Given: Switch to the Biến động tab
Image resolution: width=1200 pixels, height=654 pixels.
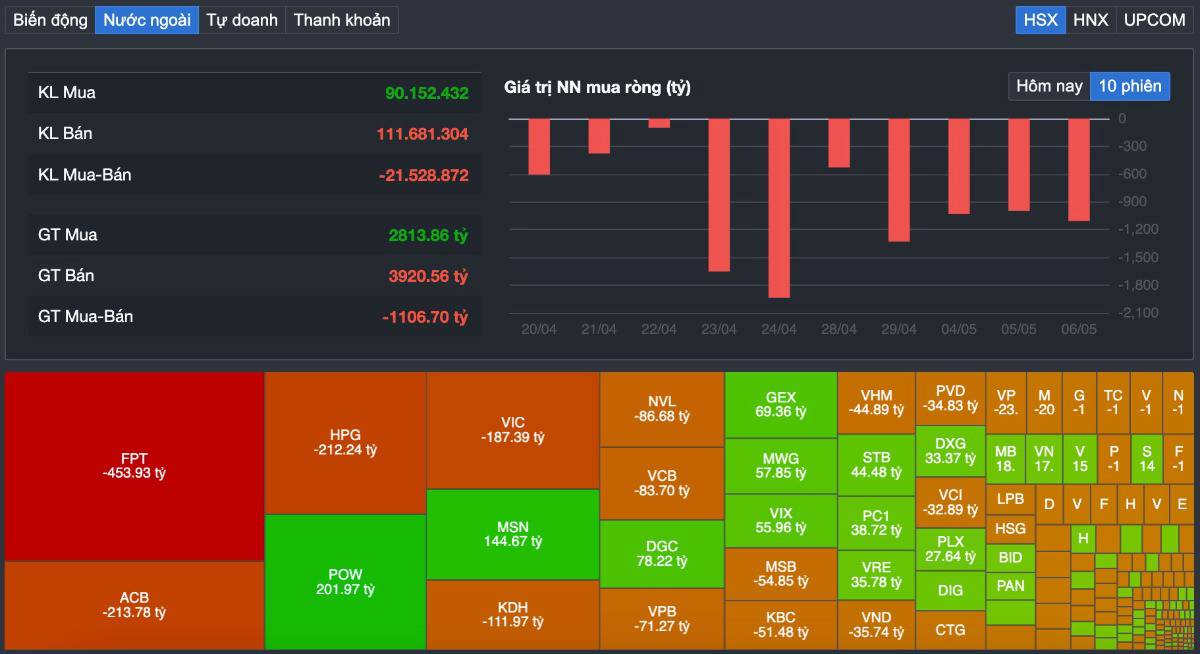Looking at the screenshot, I should 50,20.
